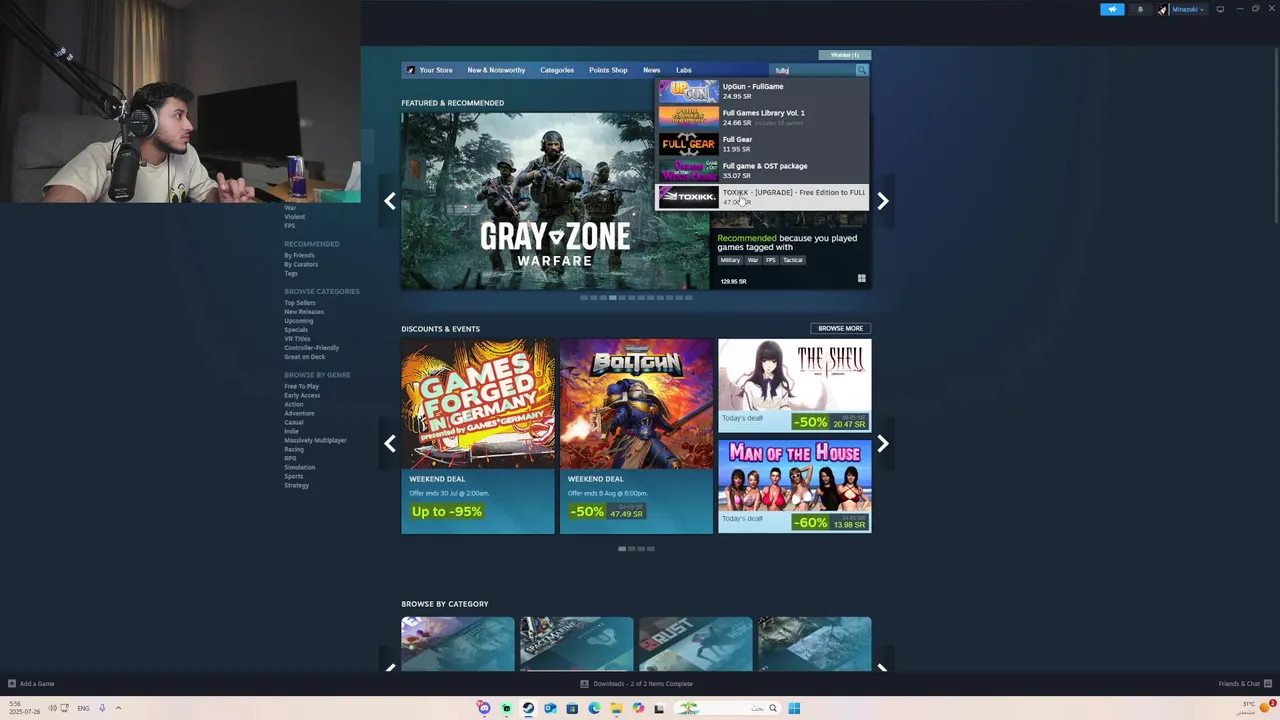Open the Categories menu

point(557,70)
